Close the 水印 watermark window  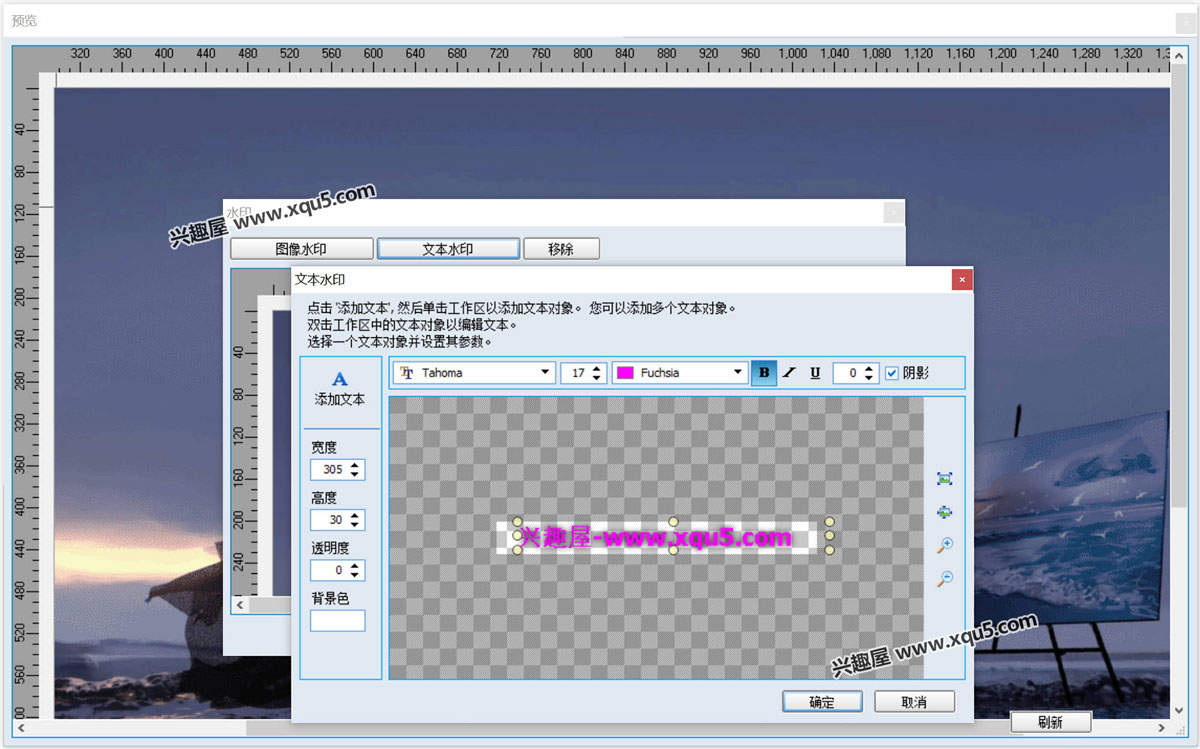click(893, 213)
